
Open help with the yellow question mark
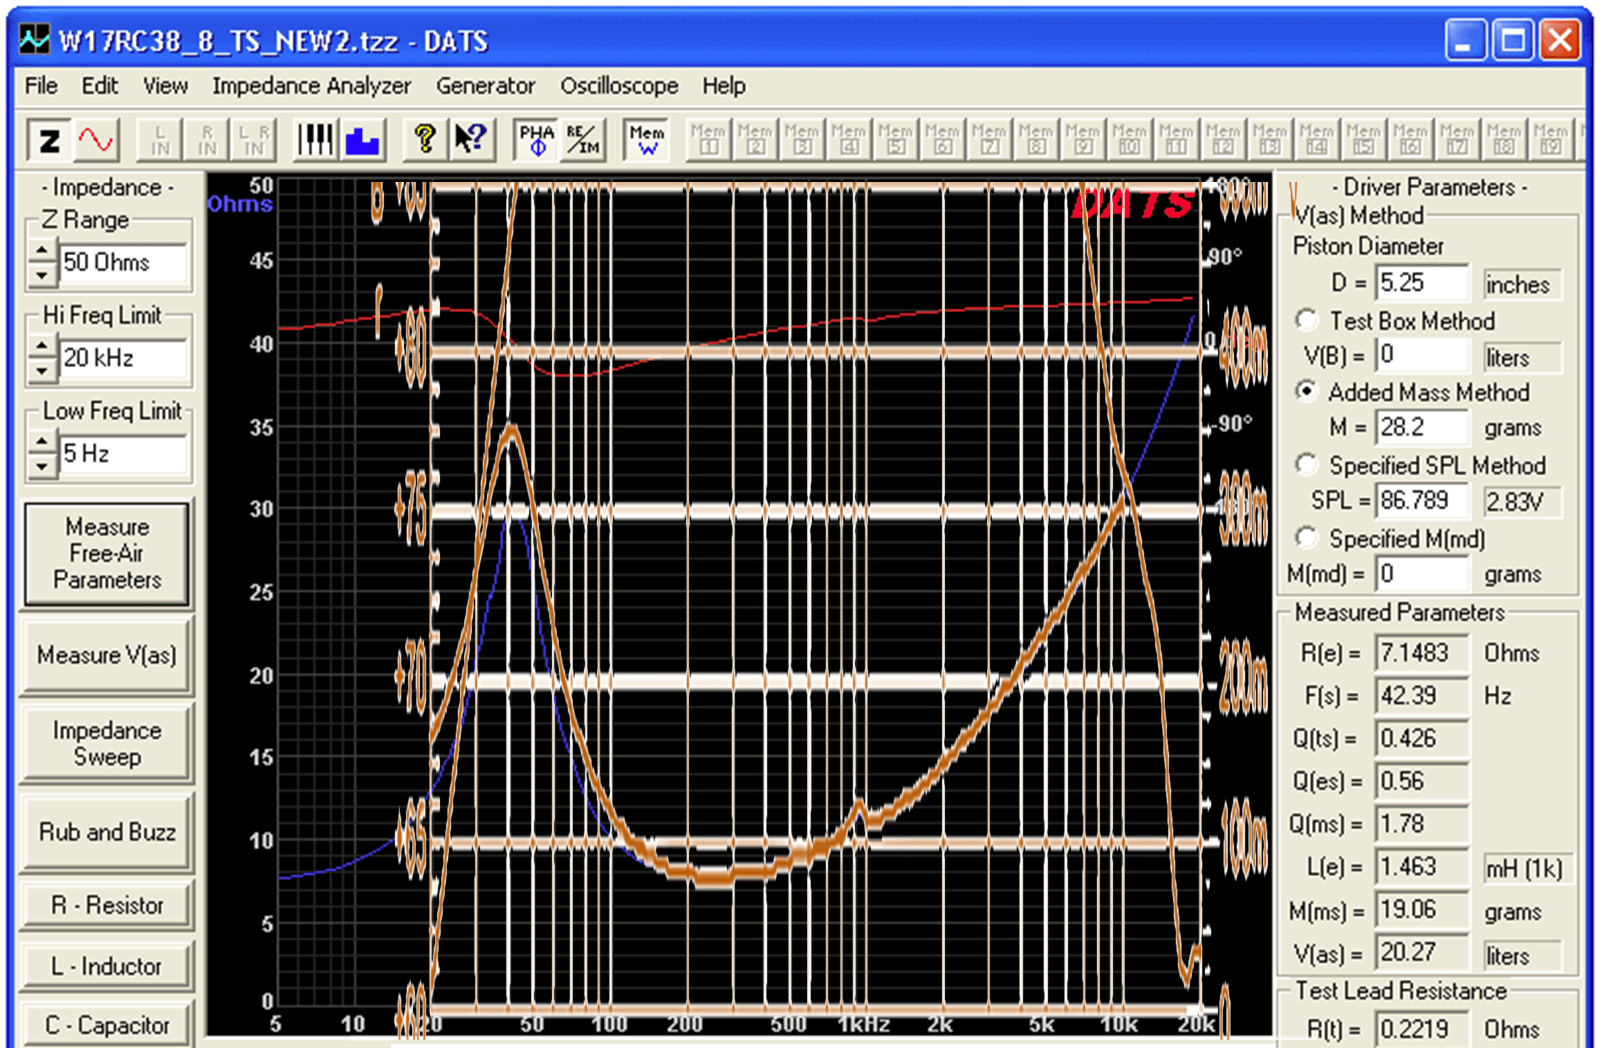coord(424,140)
